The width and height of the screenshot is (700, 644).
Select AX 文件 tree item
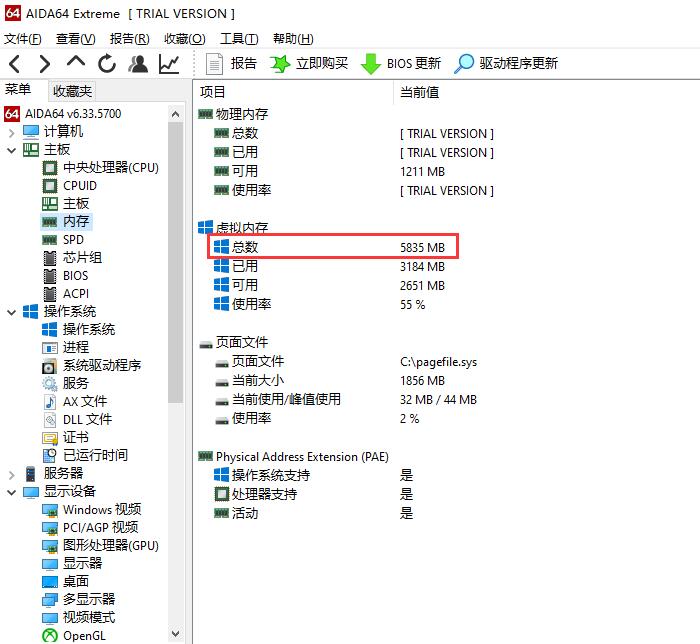75,402
